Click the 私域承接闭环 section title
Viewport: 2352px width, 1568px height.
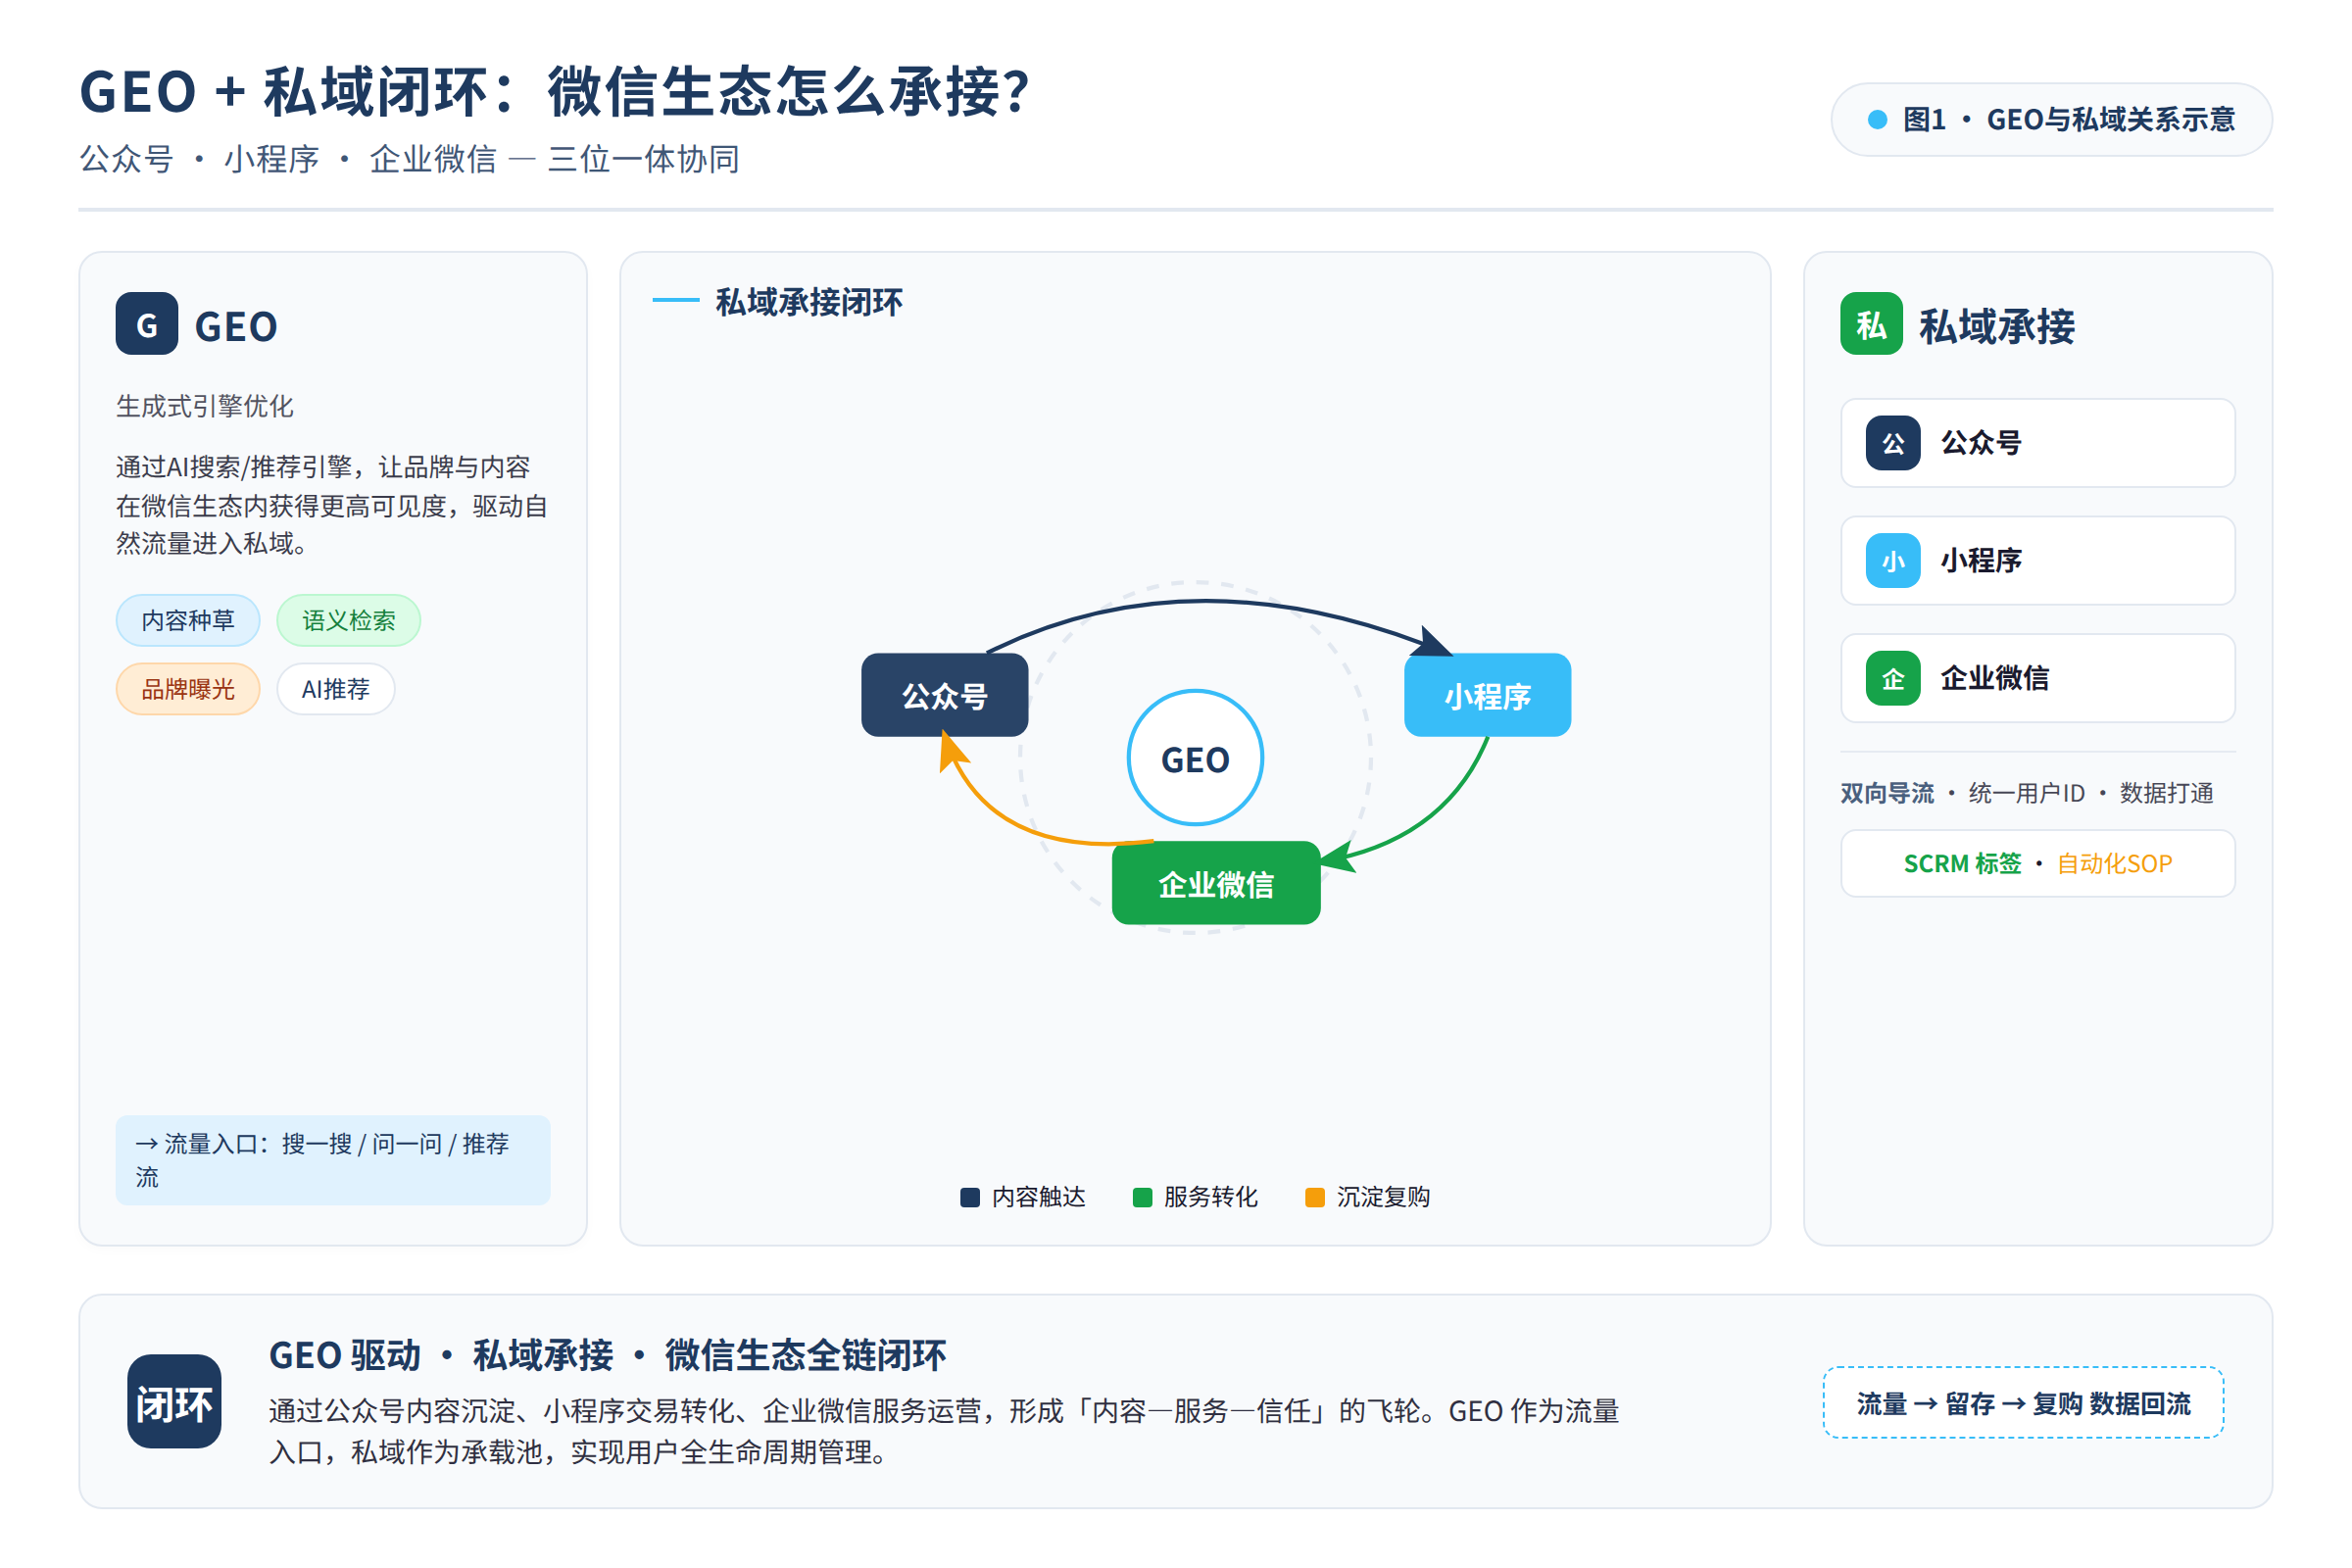tap(809, 302)
